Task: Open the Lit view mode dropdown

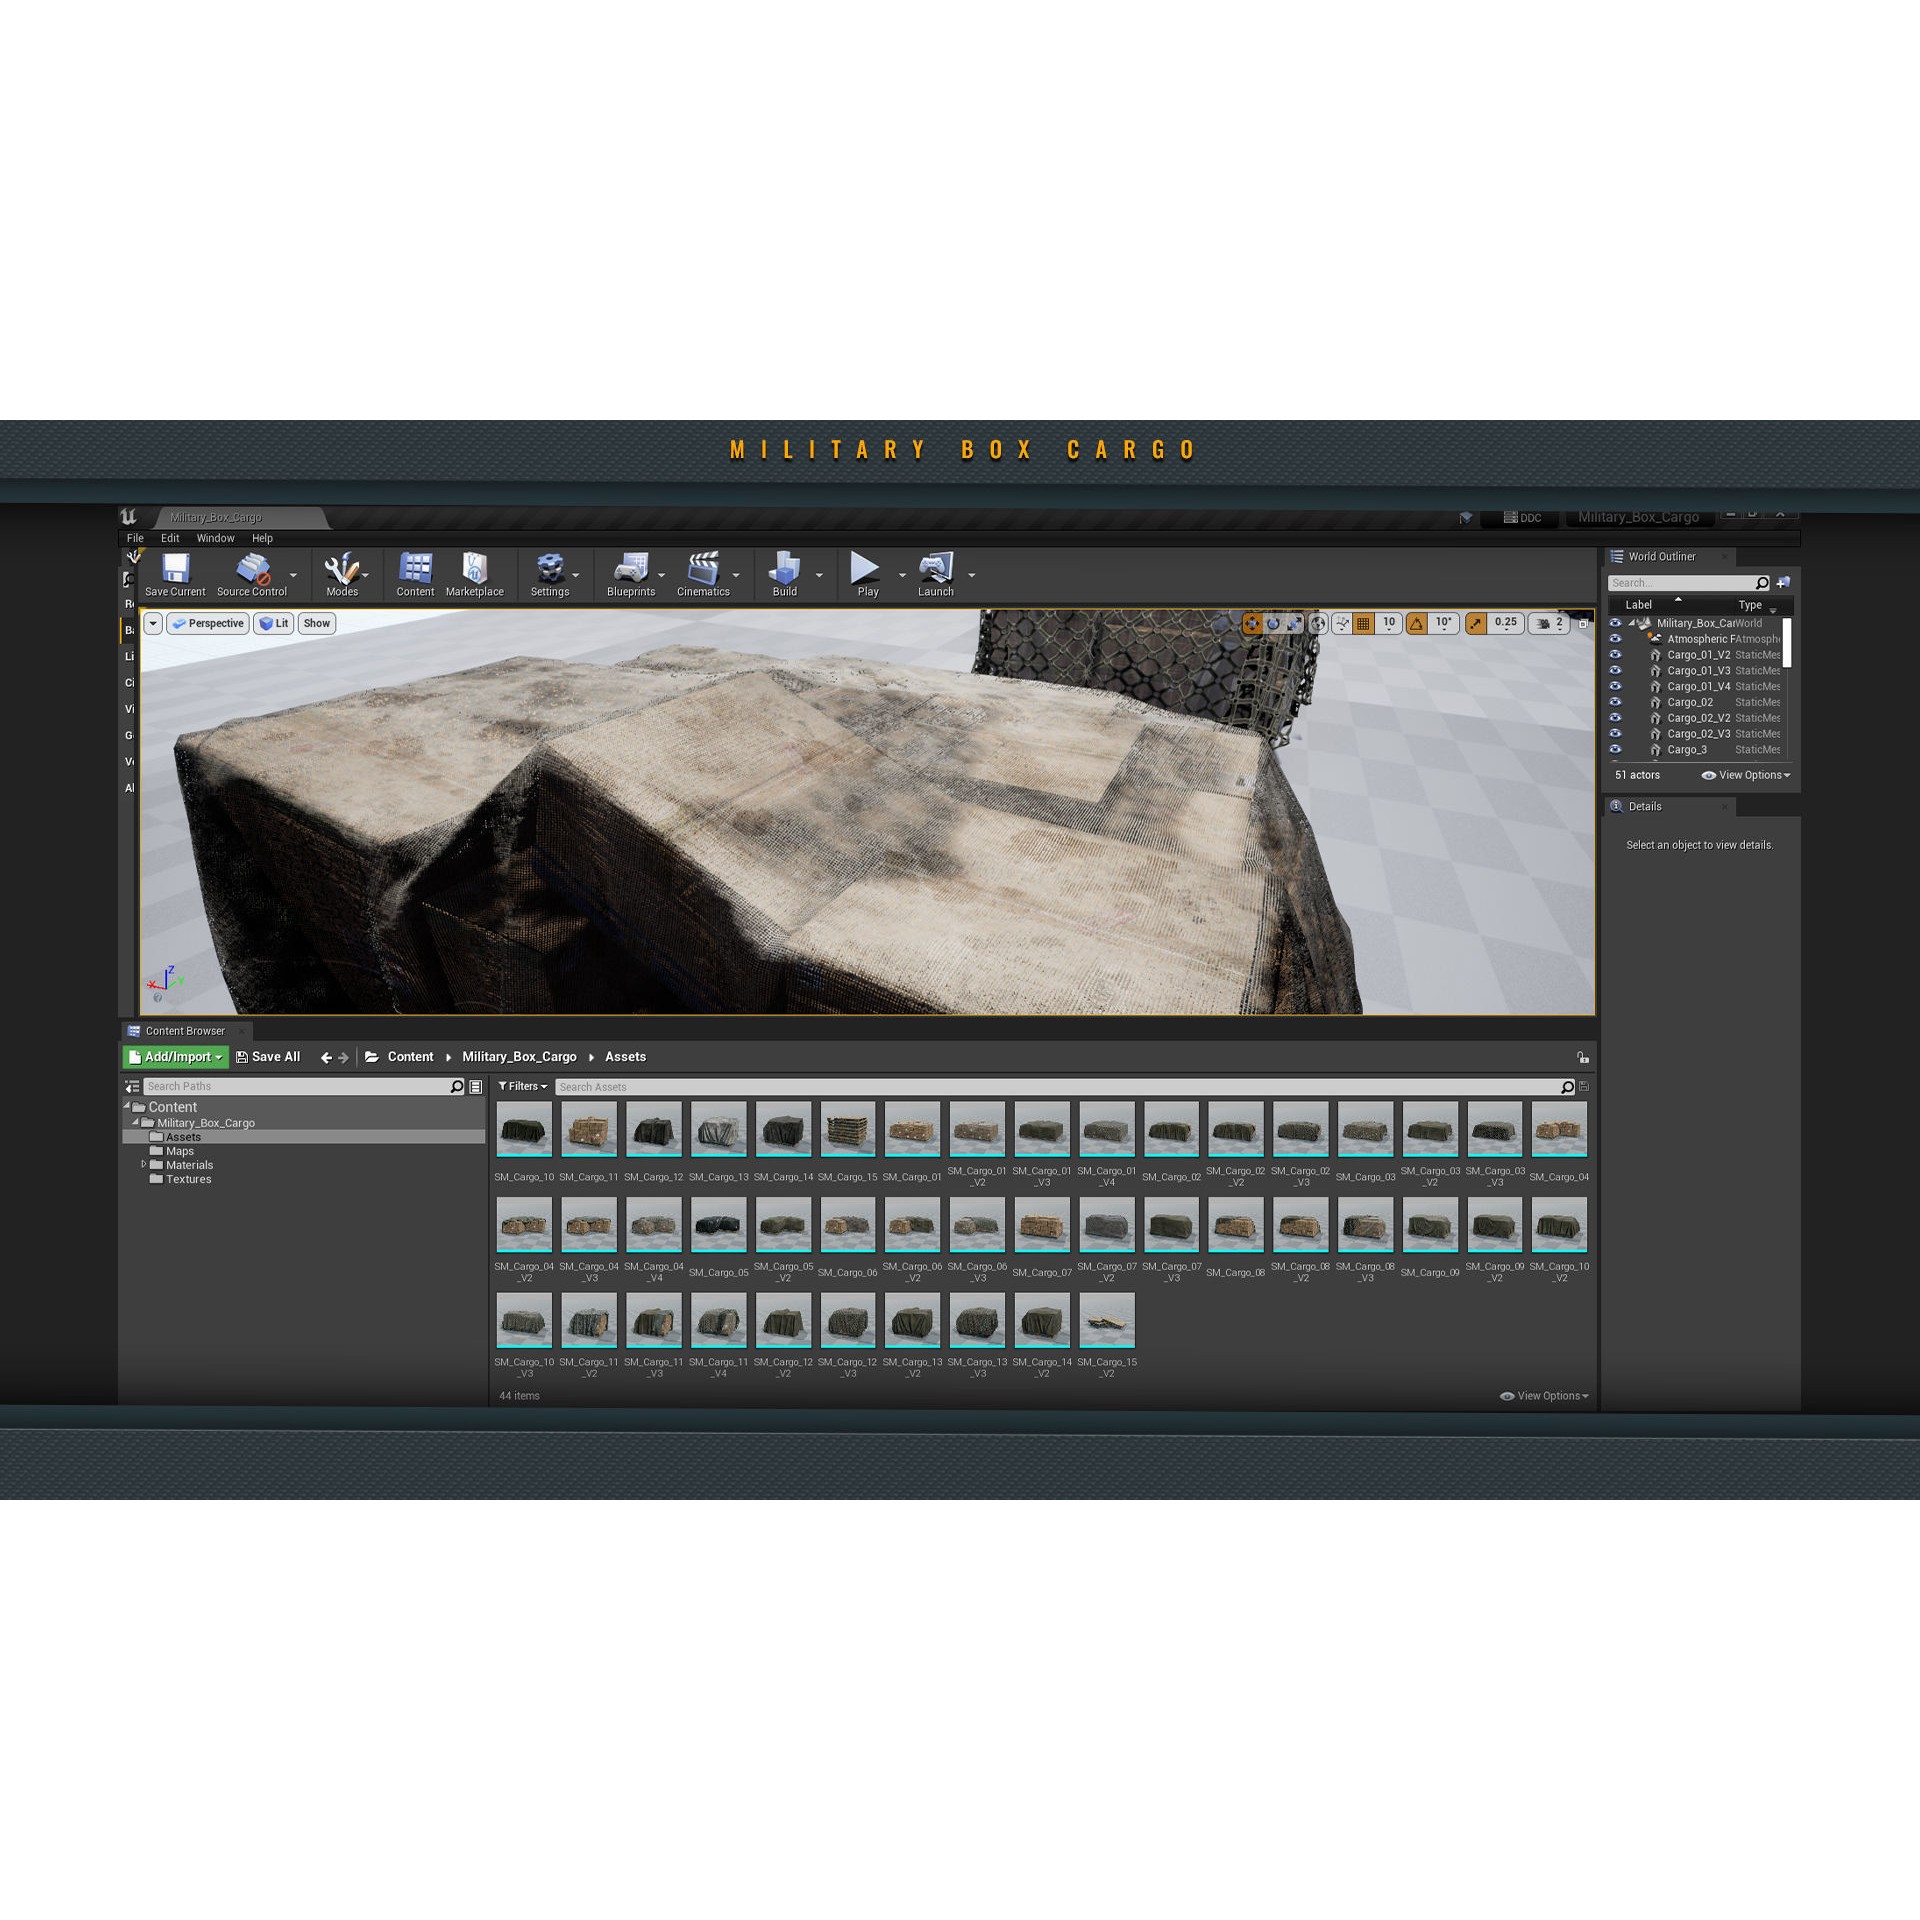Action: [x=274, y=624]
